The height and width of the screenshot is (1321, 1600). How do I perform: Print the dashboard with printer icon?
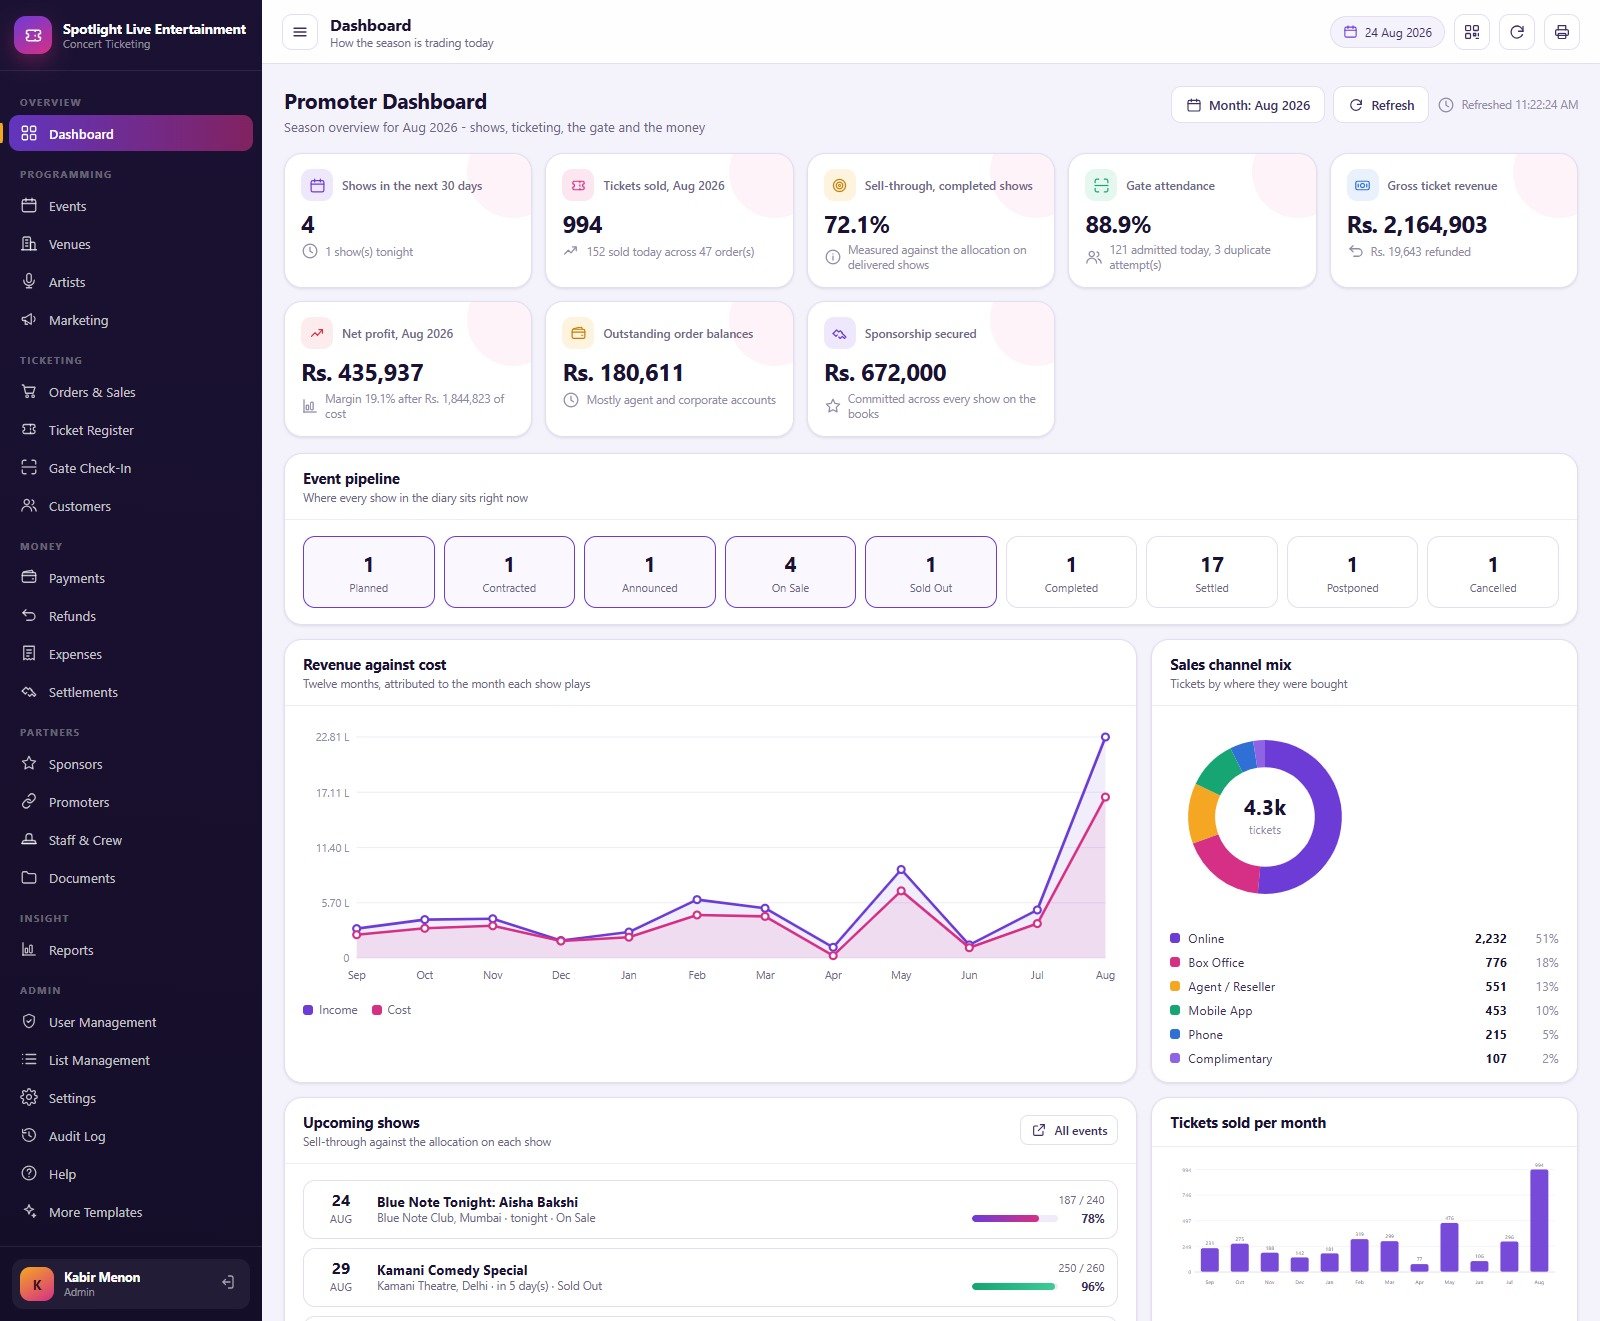point(1562,32)
